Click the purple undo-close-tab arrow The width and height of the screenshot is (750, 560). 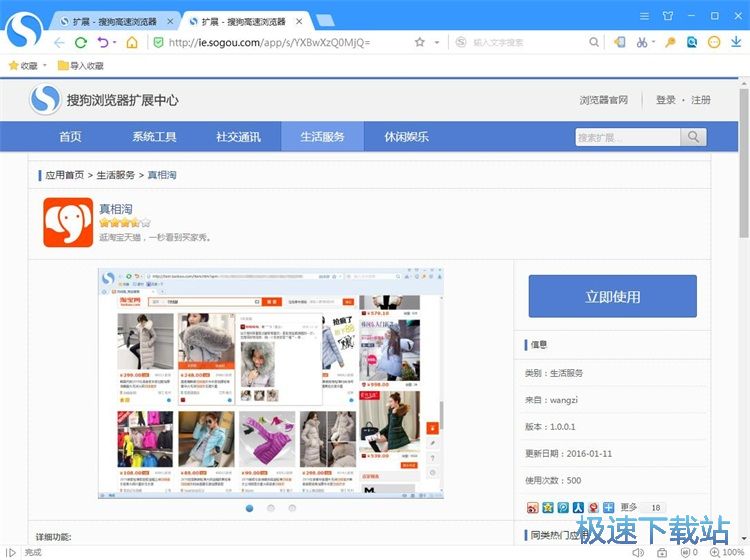pyautogui.click(x=102, y=42)
